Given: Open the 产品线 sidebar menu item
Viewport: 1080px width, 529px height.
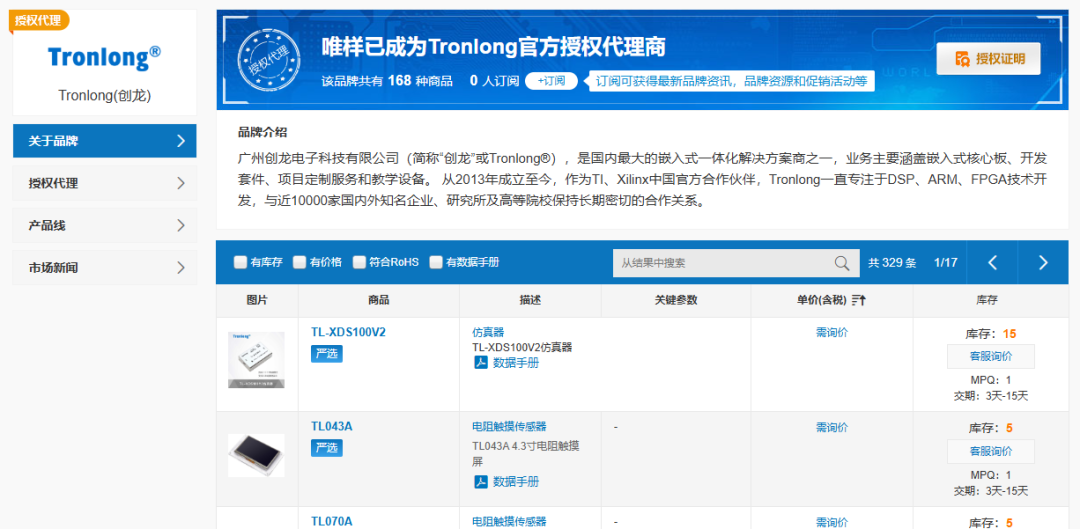Looking at the screenshot, I should coord(105,225).
